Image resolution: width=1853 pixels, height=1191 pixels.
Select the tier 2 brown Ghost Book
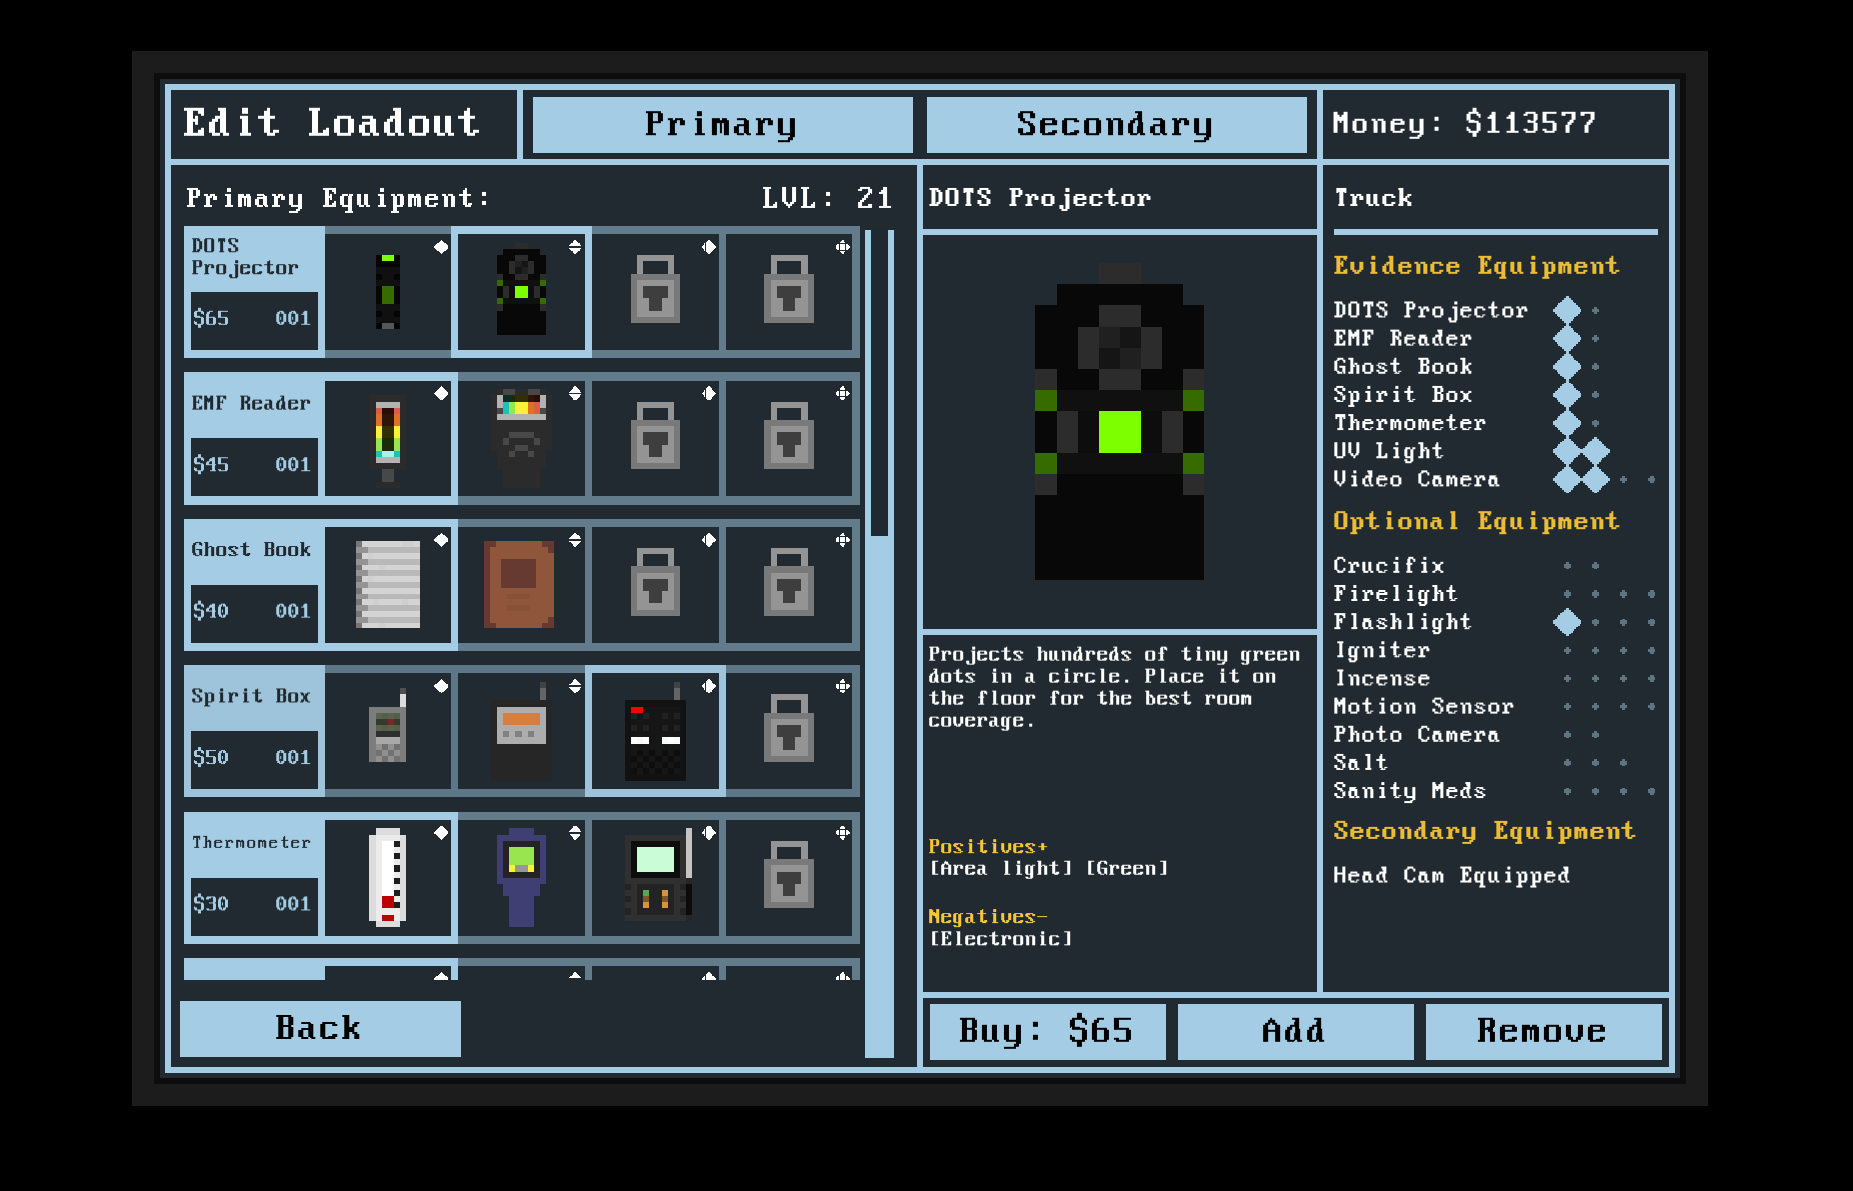tap(521, 584)
